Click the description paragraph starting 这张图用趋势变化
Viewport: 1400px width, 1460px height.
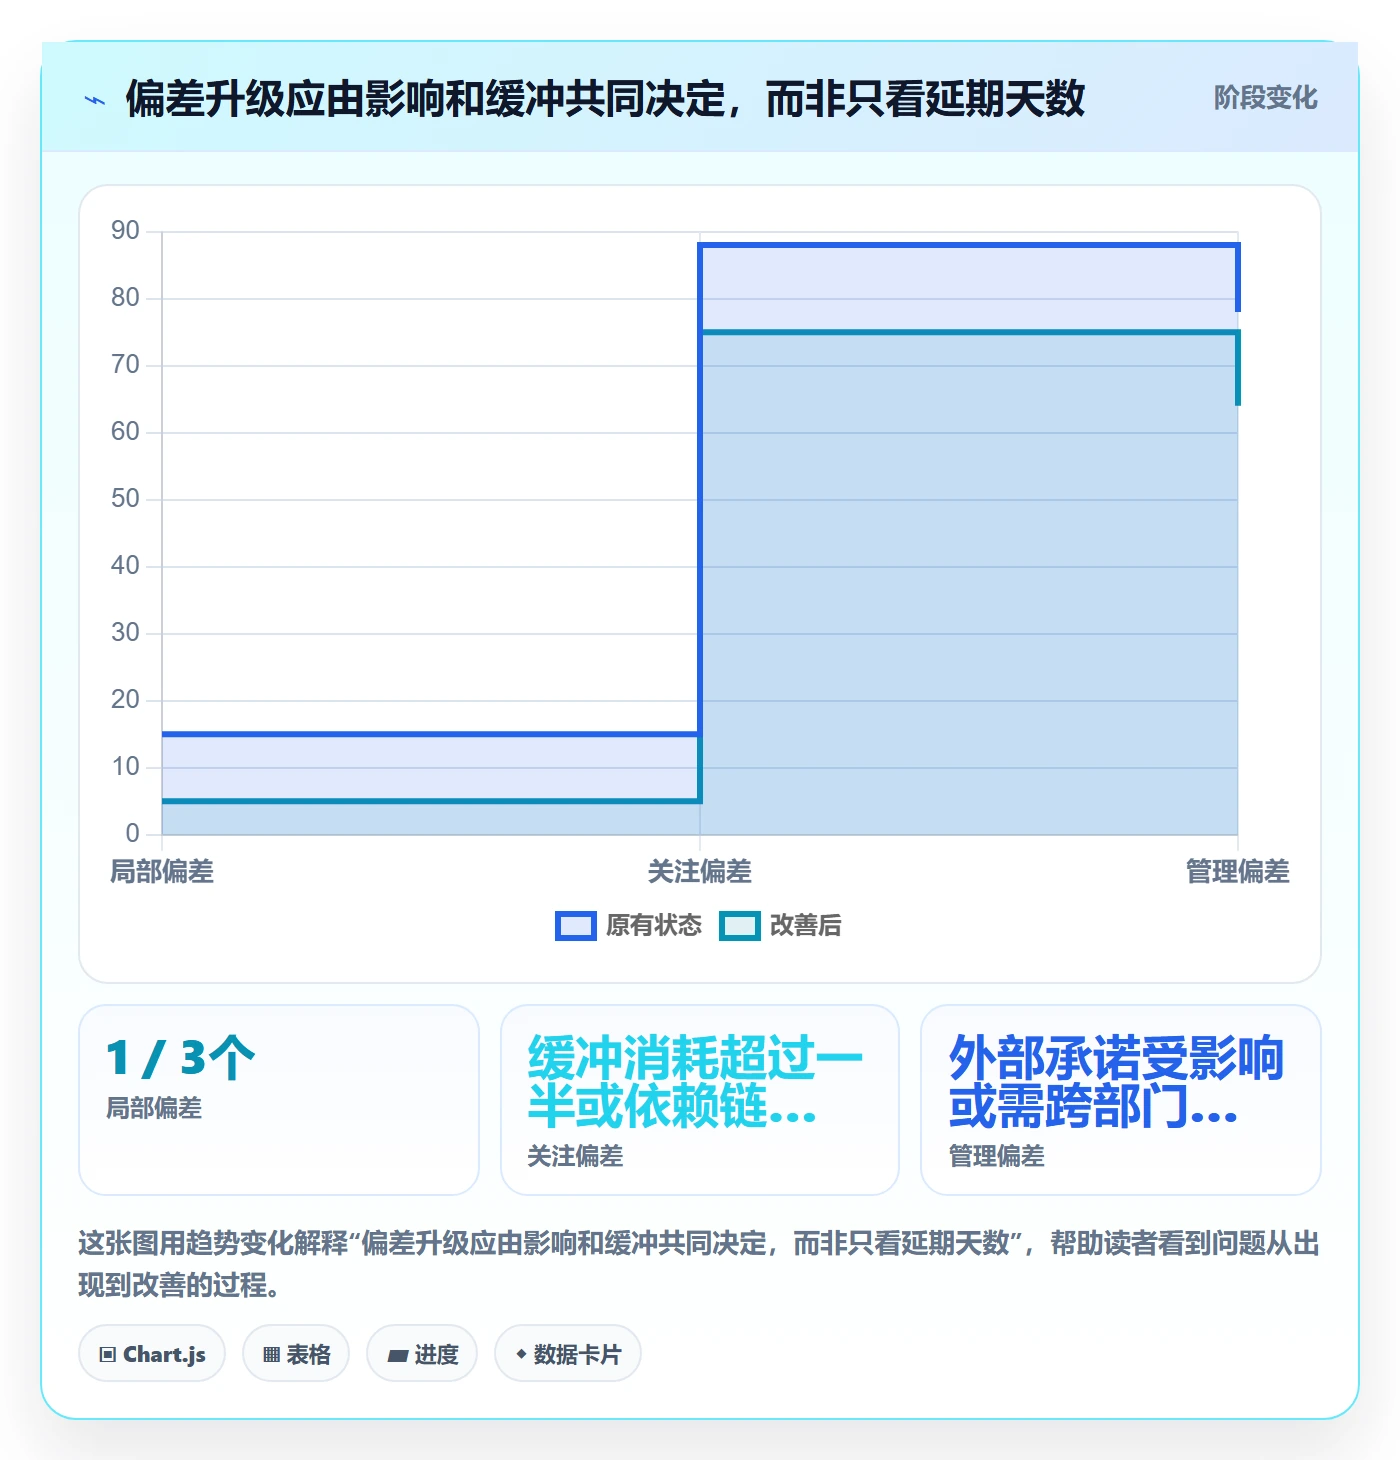pos(699,1264)
